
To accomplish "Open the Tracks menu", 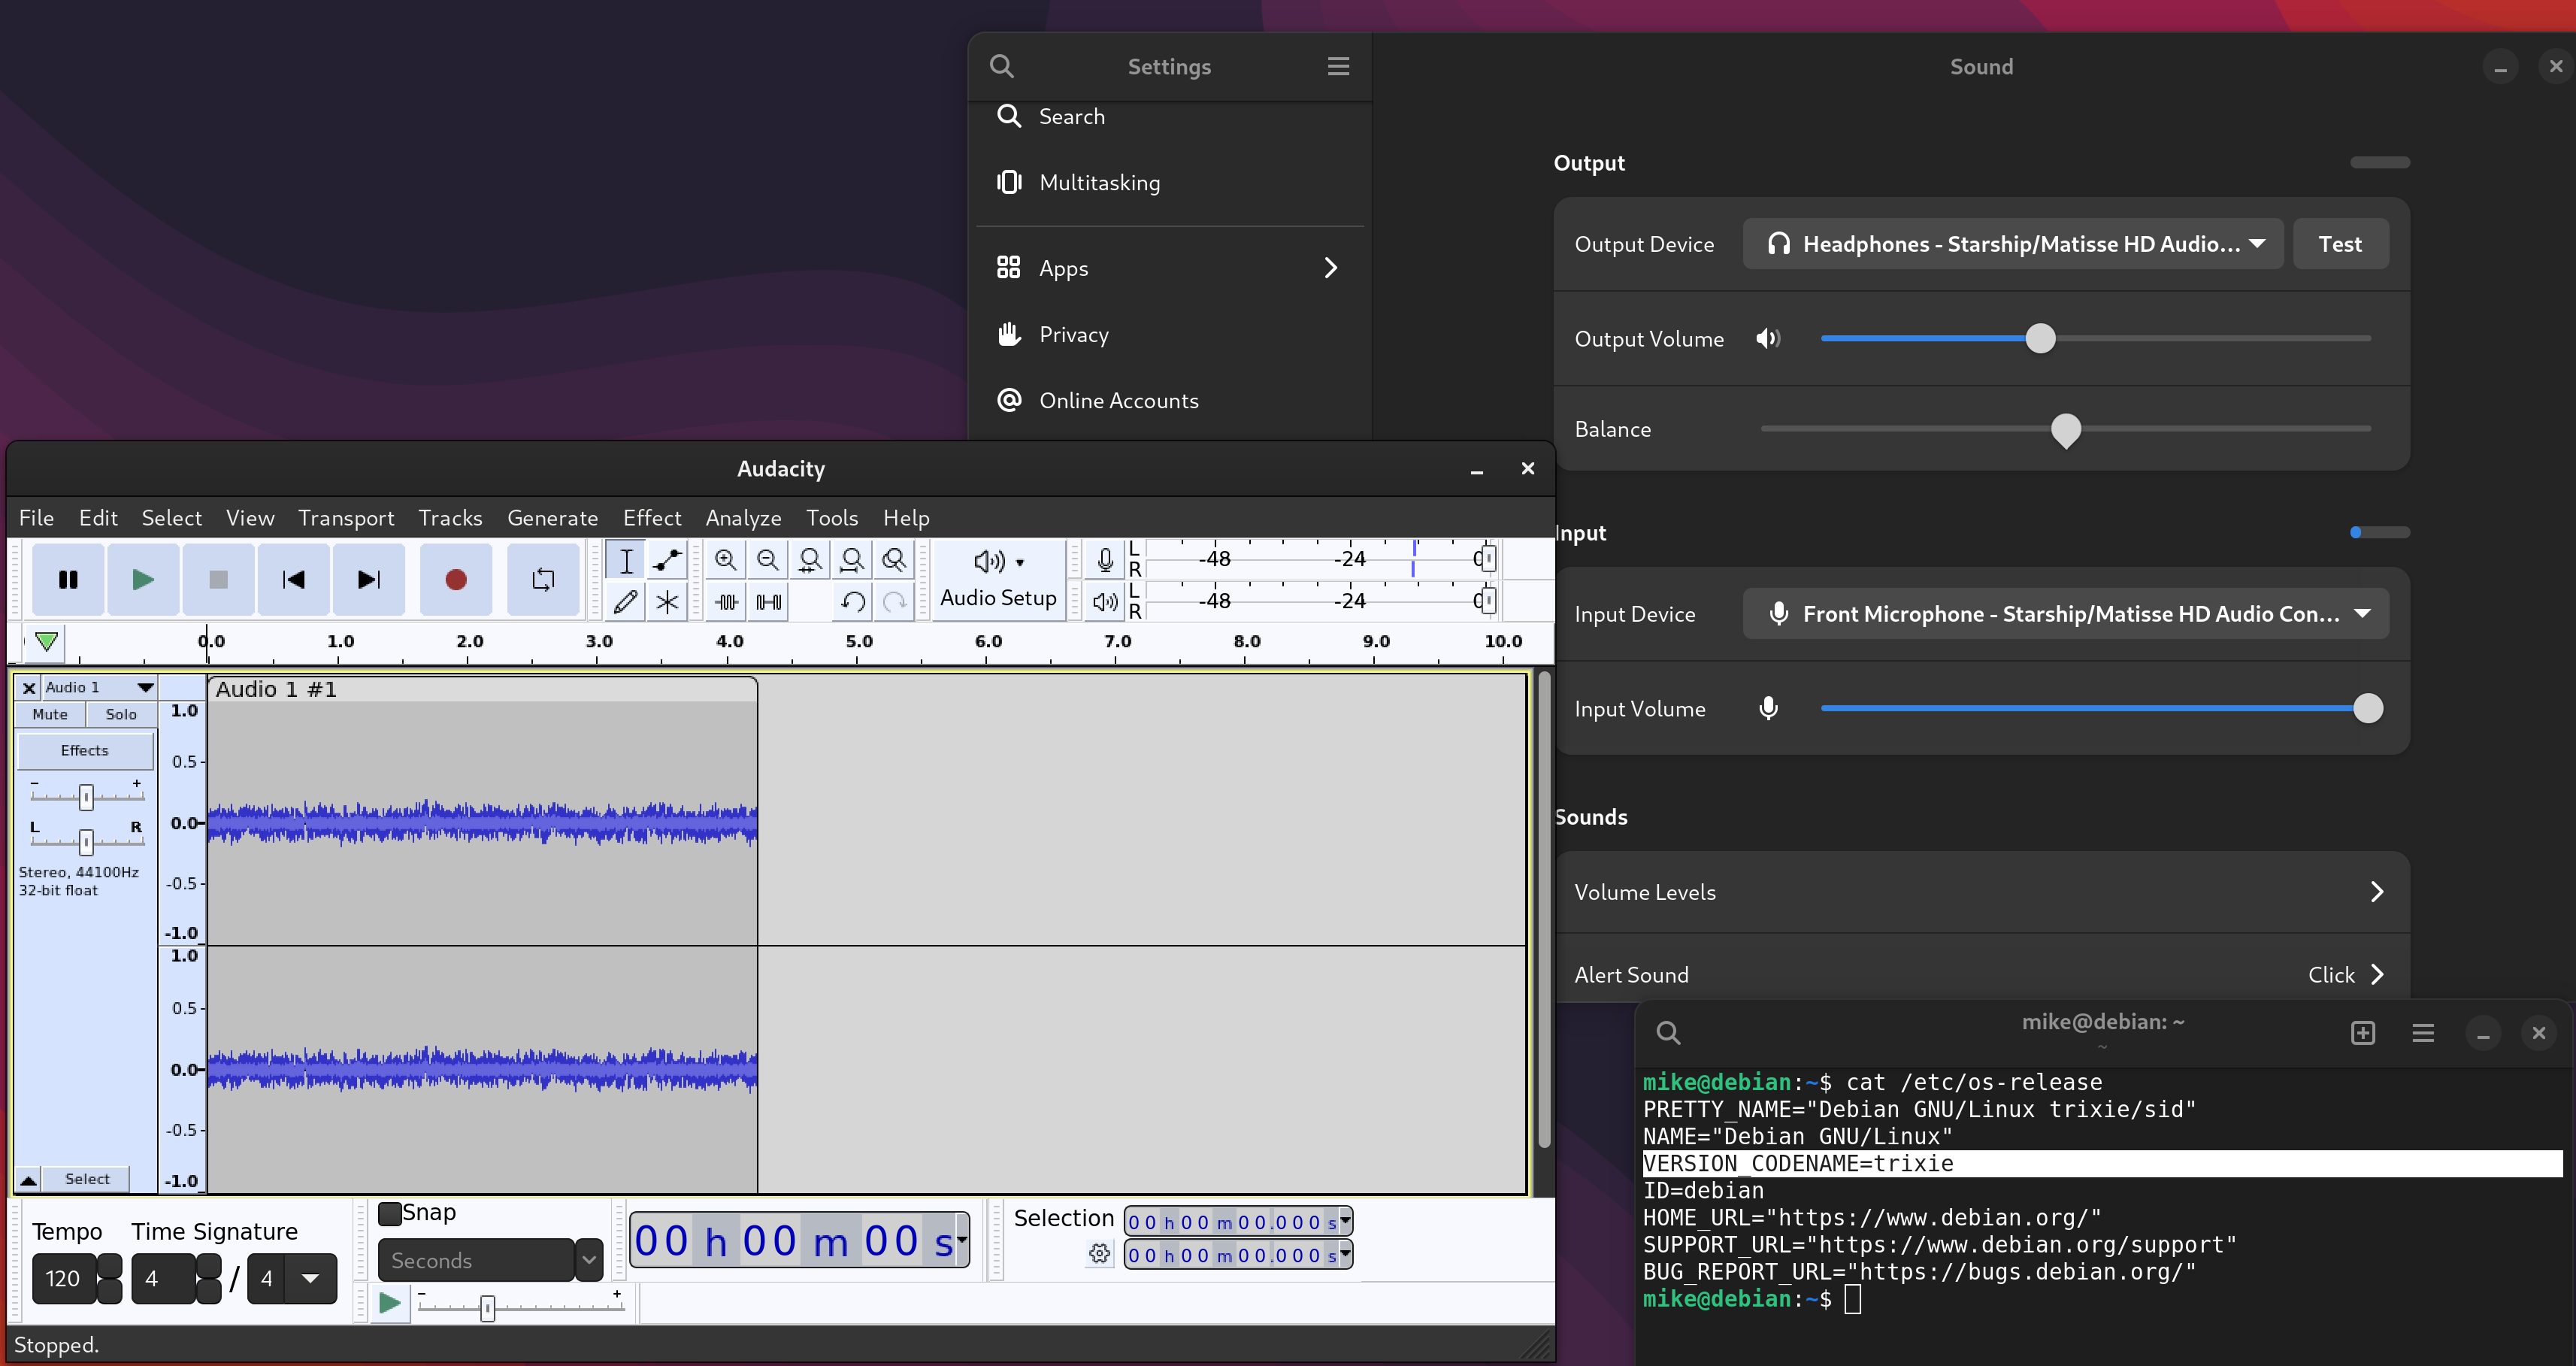I will [450, 518].
